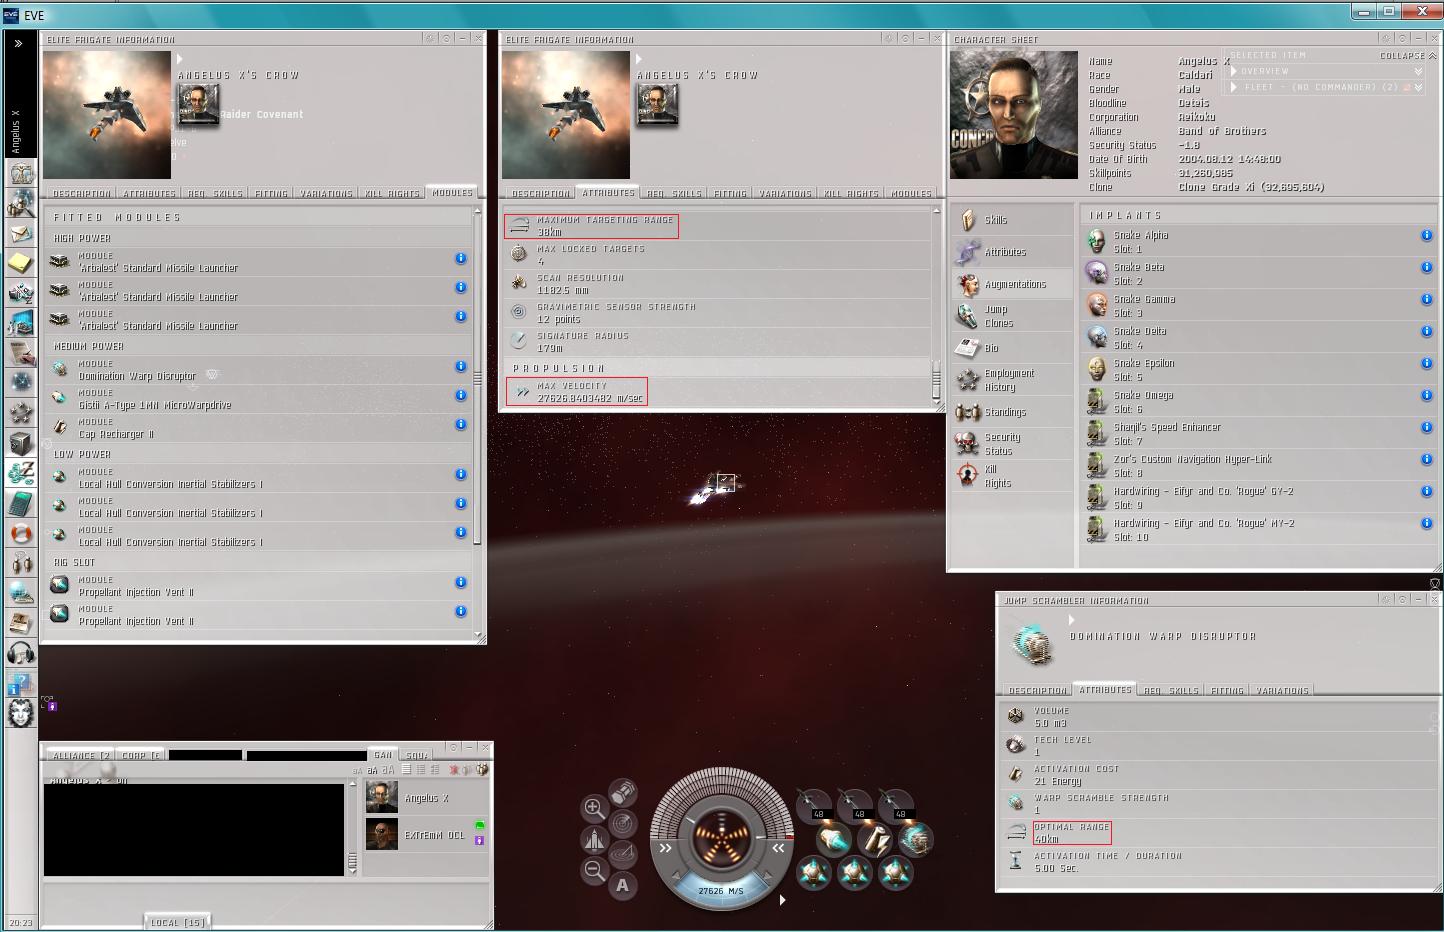Screen dimensions: 1444x932
Task: Switch to Fitting tab in Jump Scrambler Information
Action: (1227, 690)
